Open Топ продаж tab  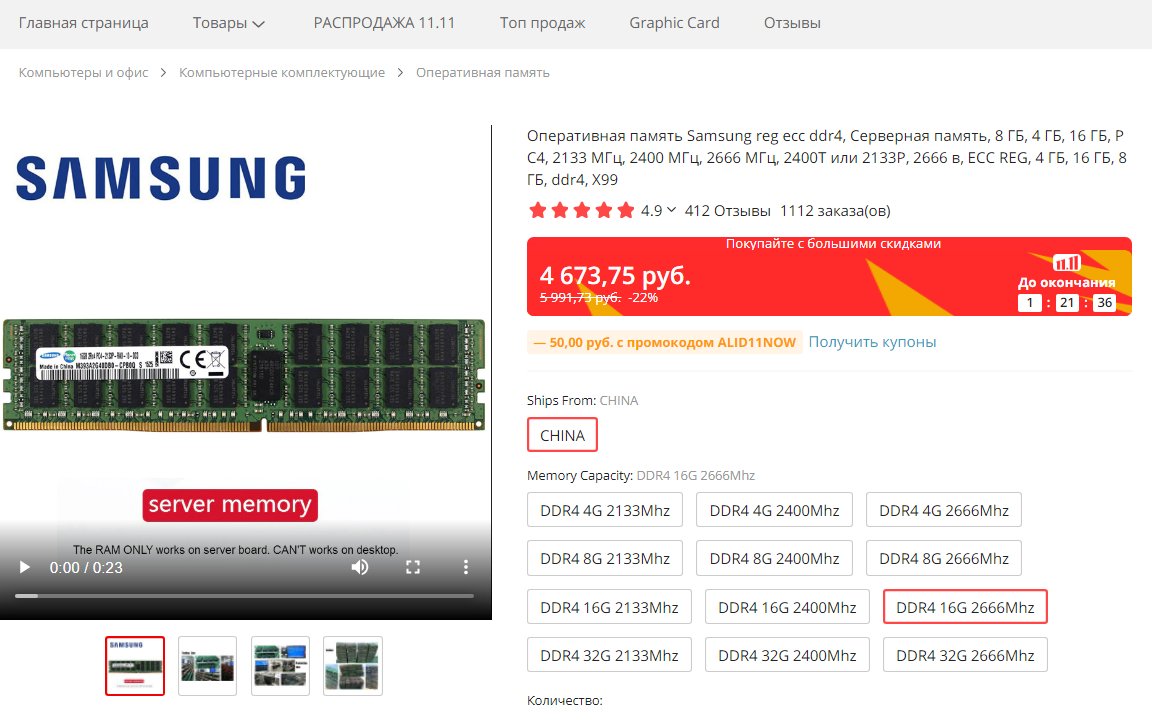click(x=542, y=23)
